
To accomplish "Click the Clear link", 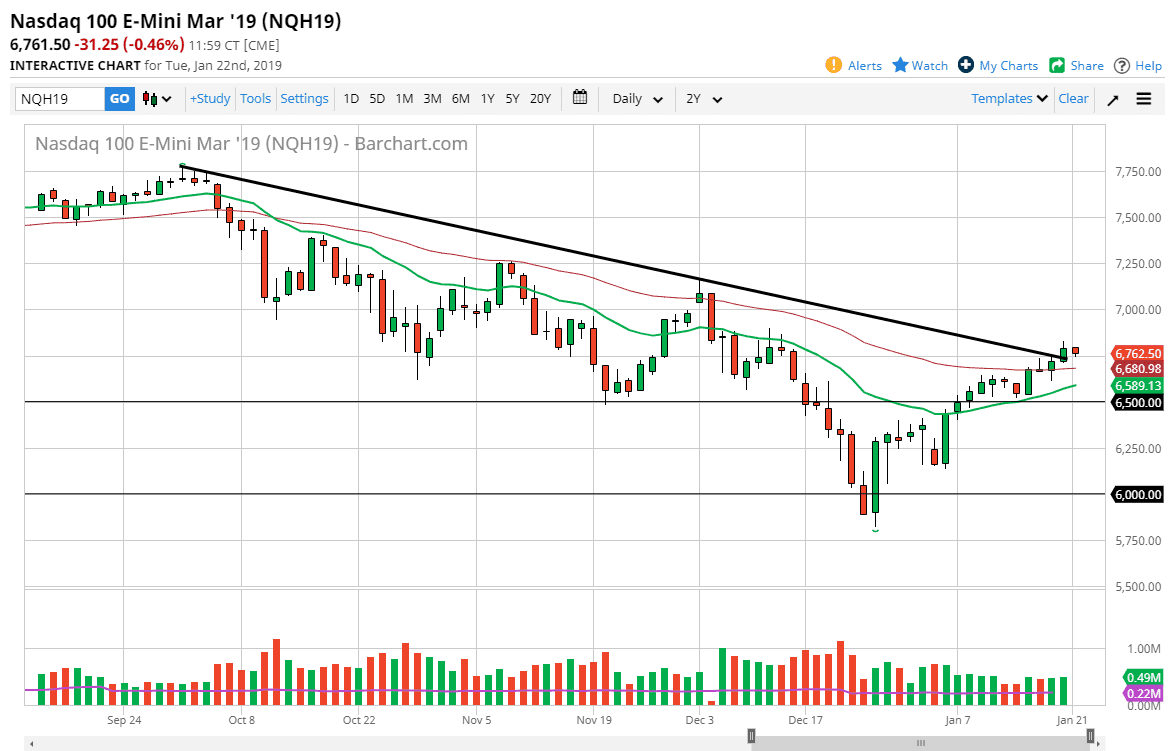I will [1073, 98].
